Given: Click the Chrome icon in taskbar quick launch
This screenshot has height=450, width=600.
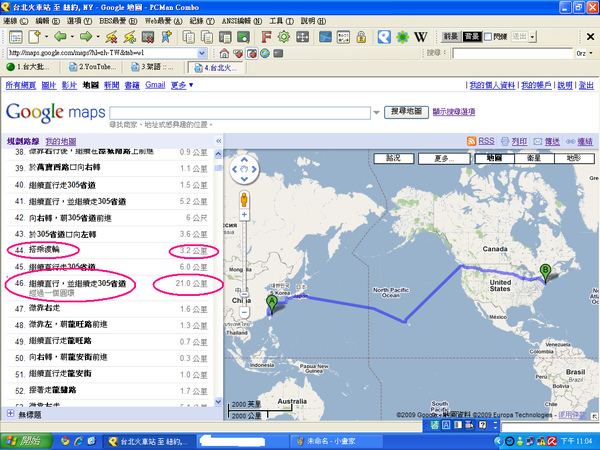Looking at the screenshot, I should 65,441.
